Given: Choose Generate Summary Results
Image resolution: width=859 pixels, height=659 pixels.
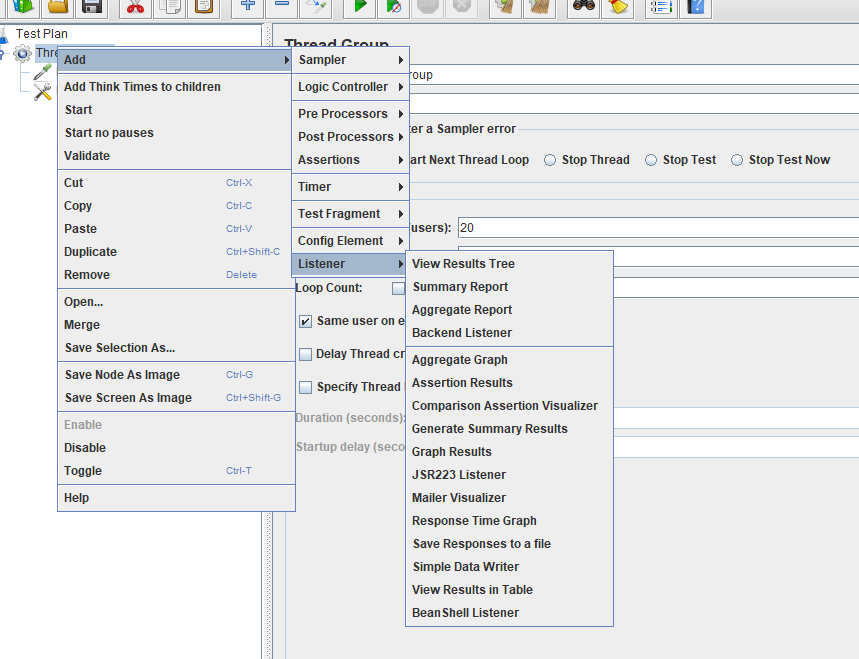Looking at the screenshot, I should [x=509, y=429].
